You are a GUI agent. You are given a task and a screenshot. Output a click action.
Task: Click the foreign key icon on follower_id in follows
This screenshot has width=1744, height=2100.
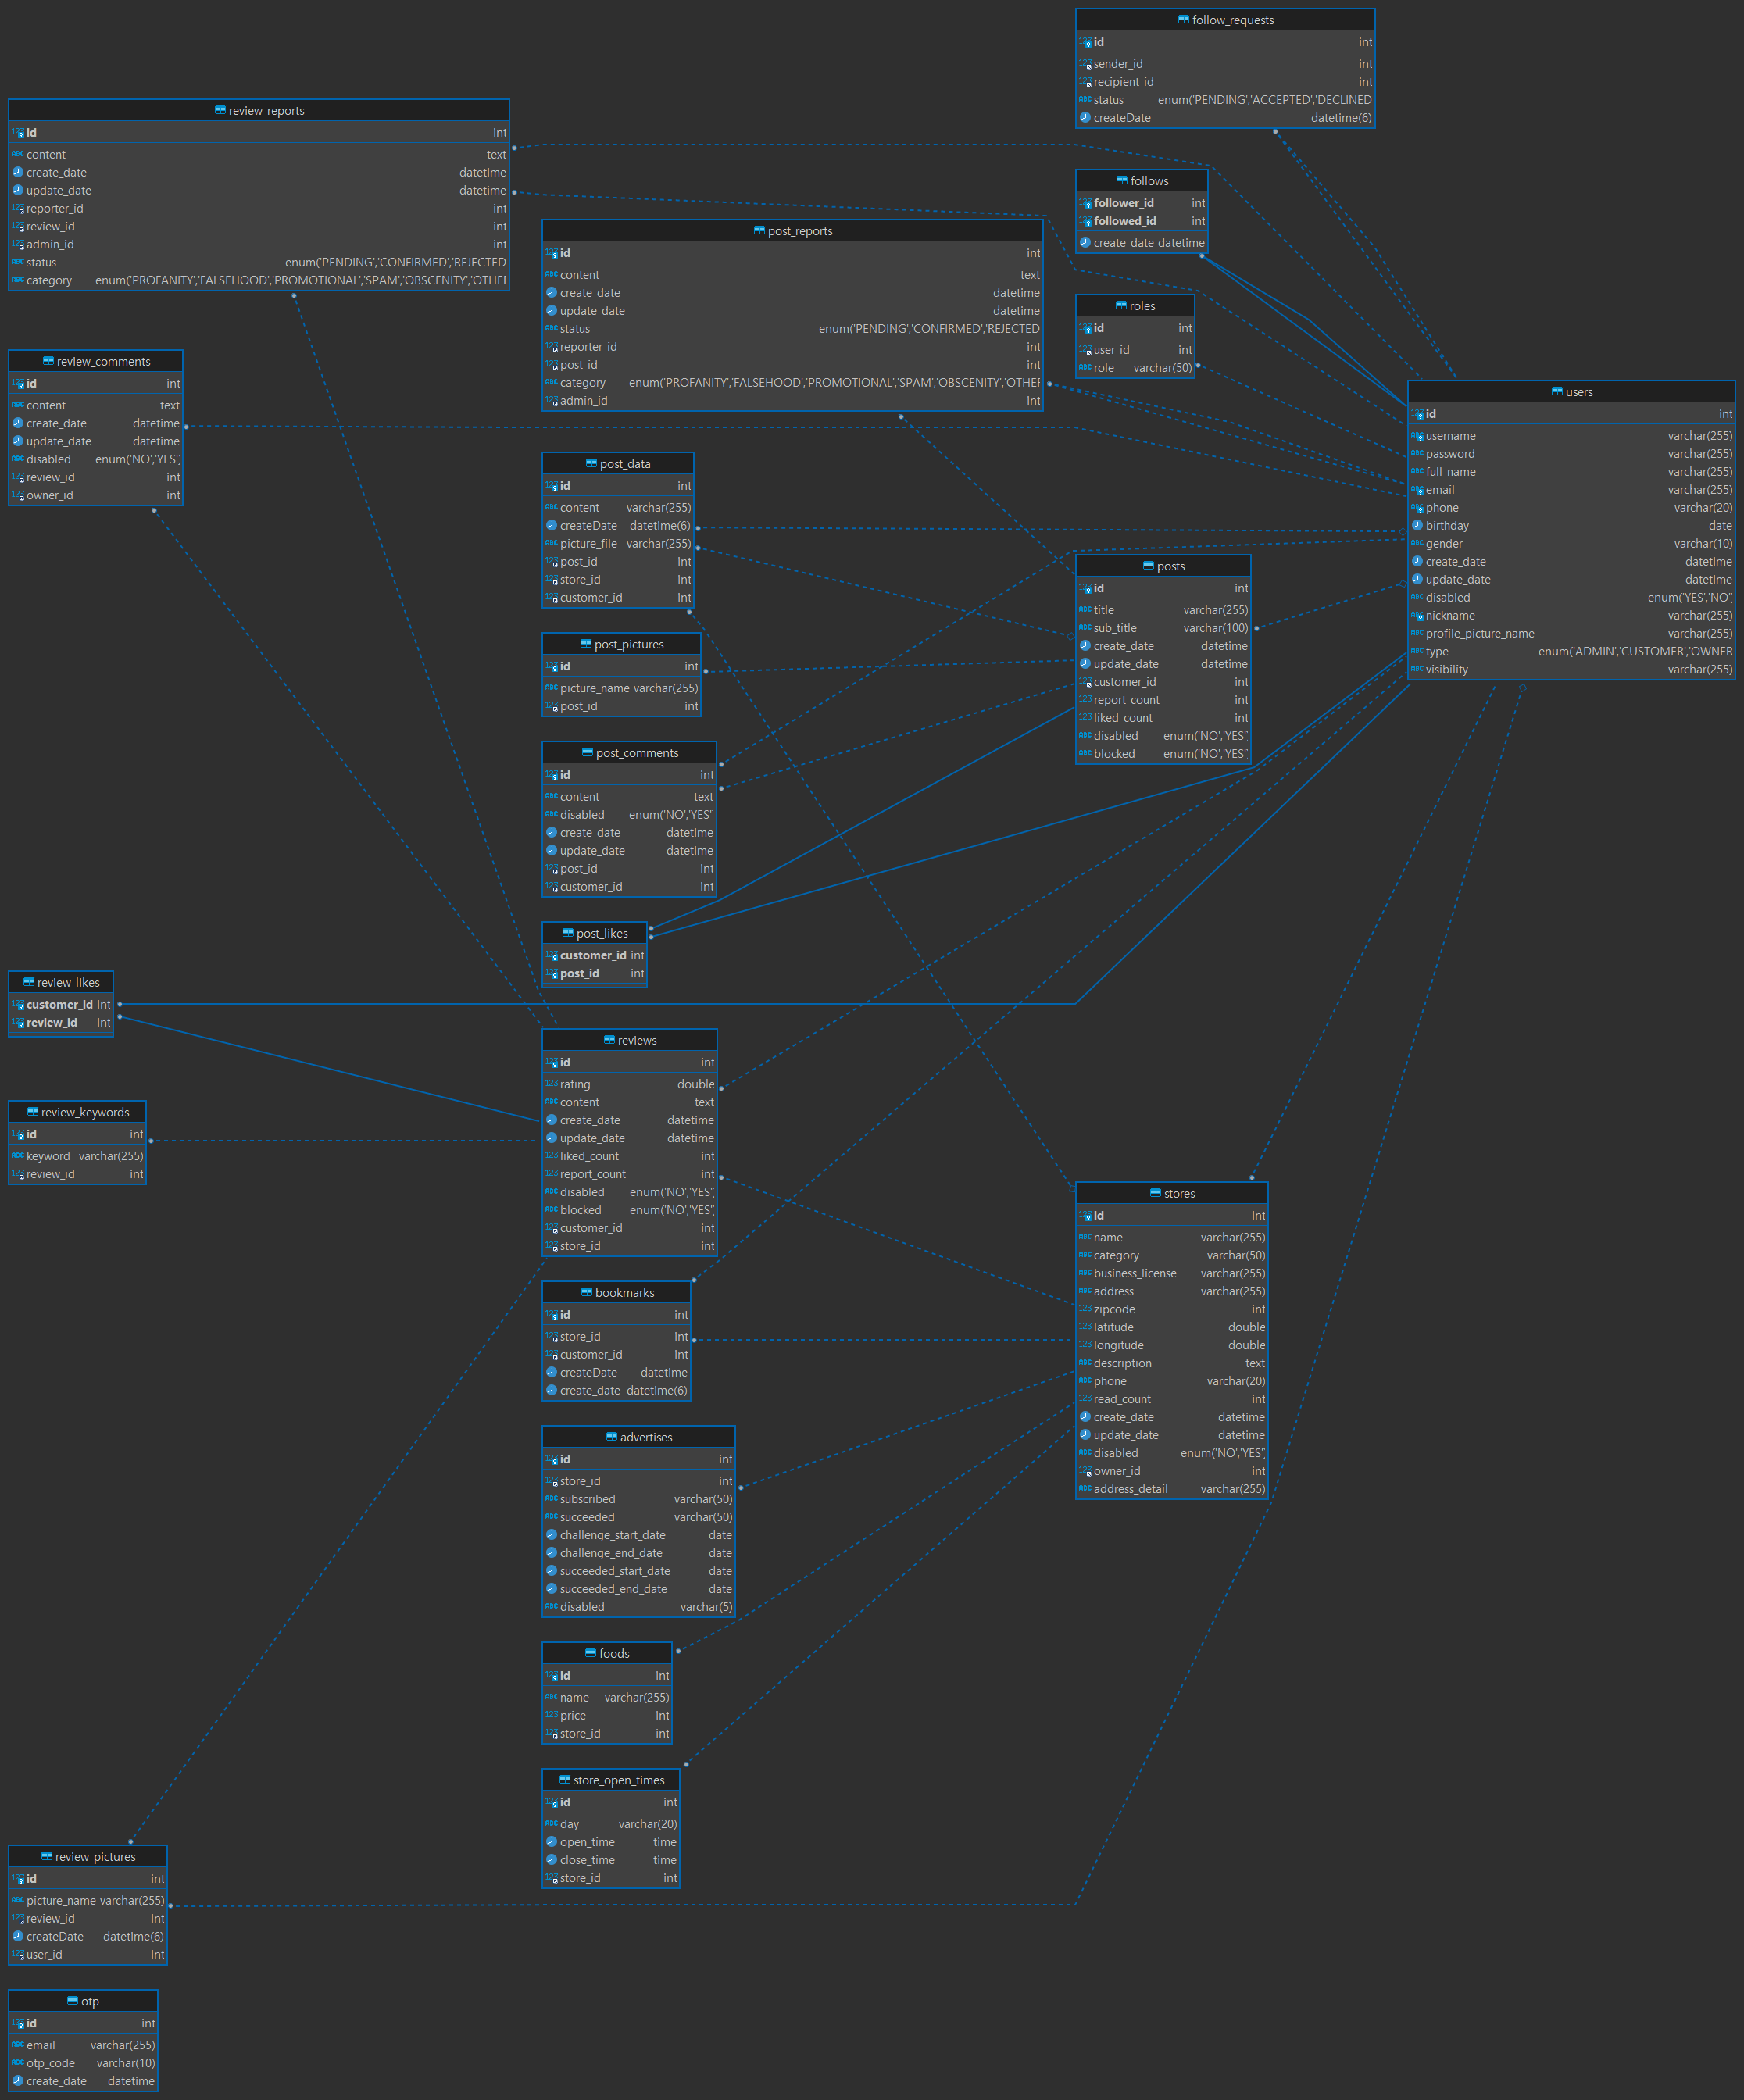[1086, 202]
